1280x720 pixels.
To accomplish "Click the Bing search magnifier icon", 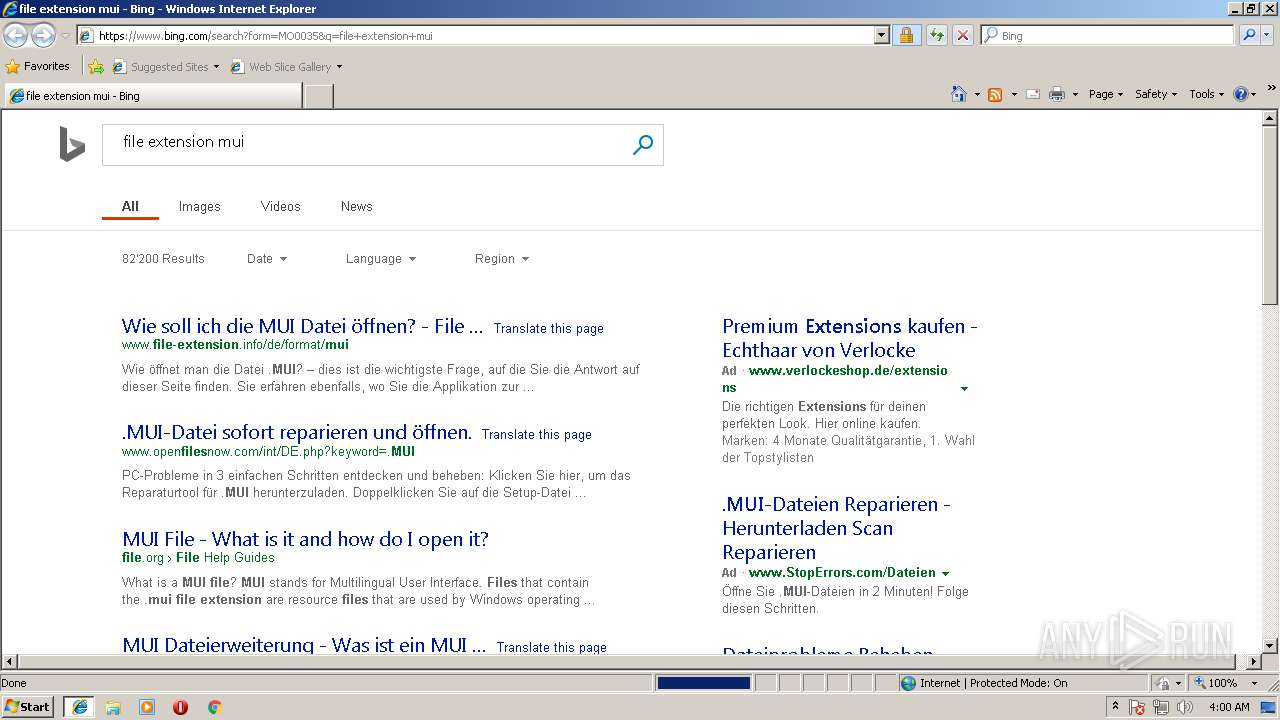I will 643,145.
